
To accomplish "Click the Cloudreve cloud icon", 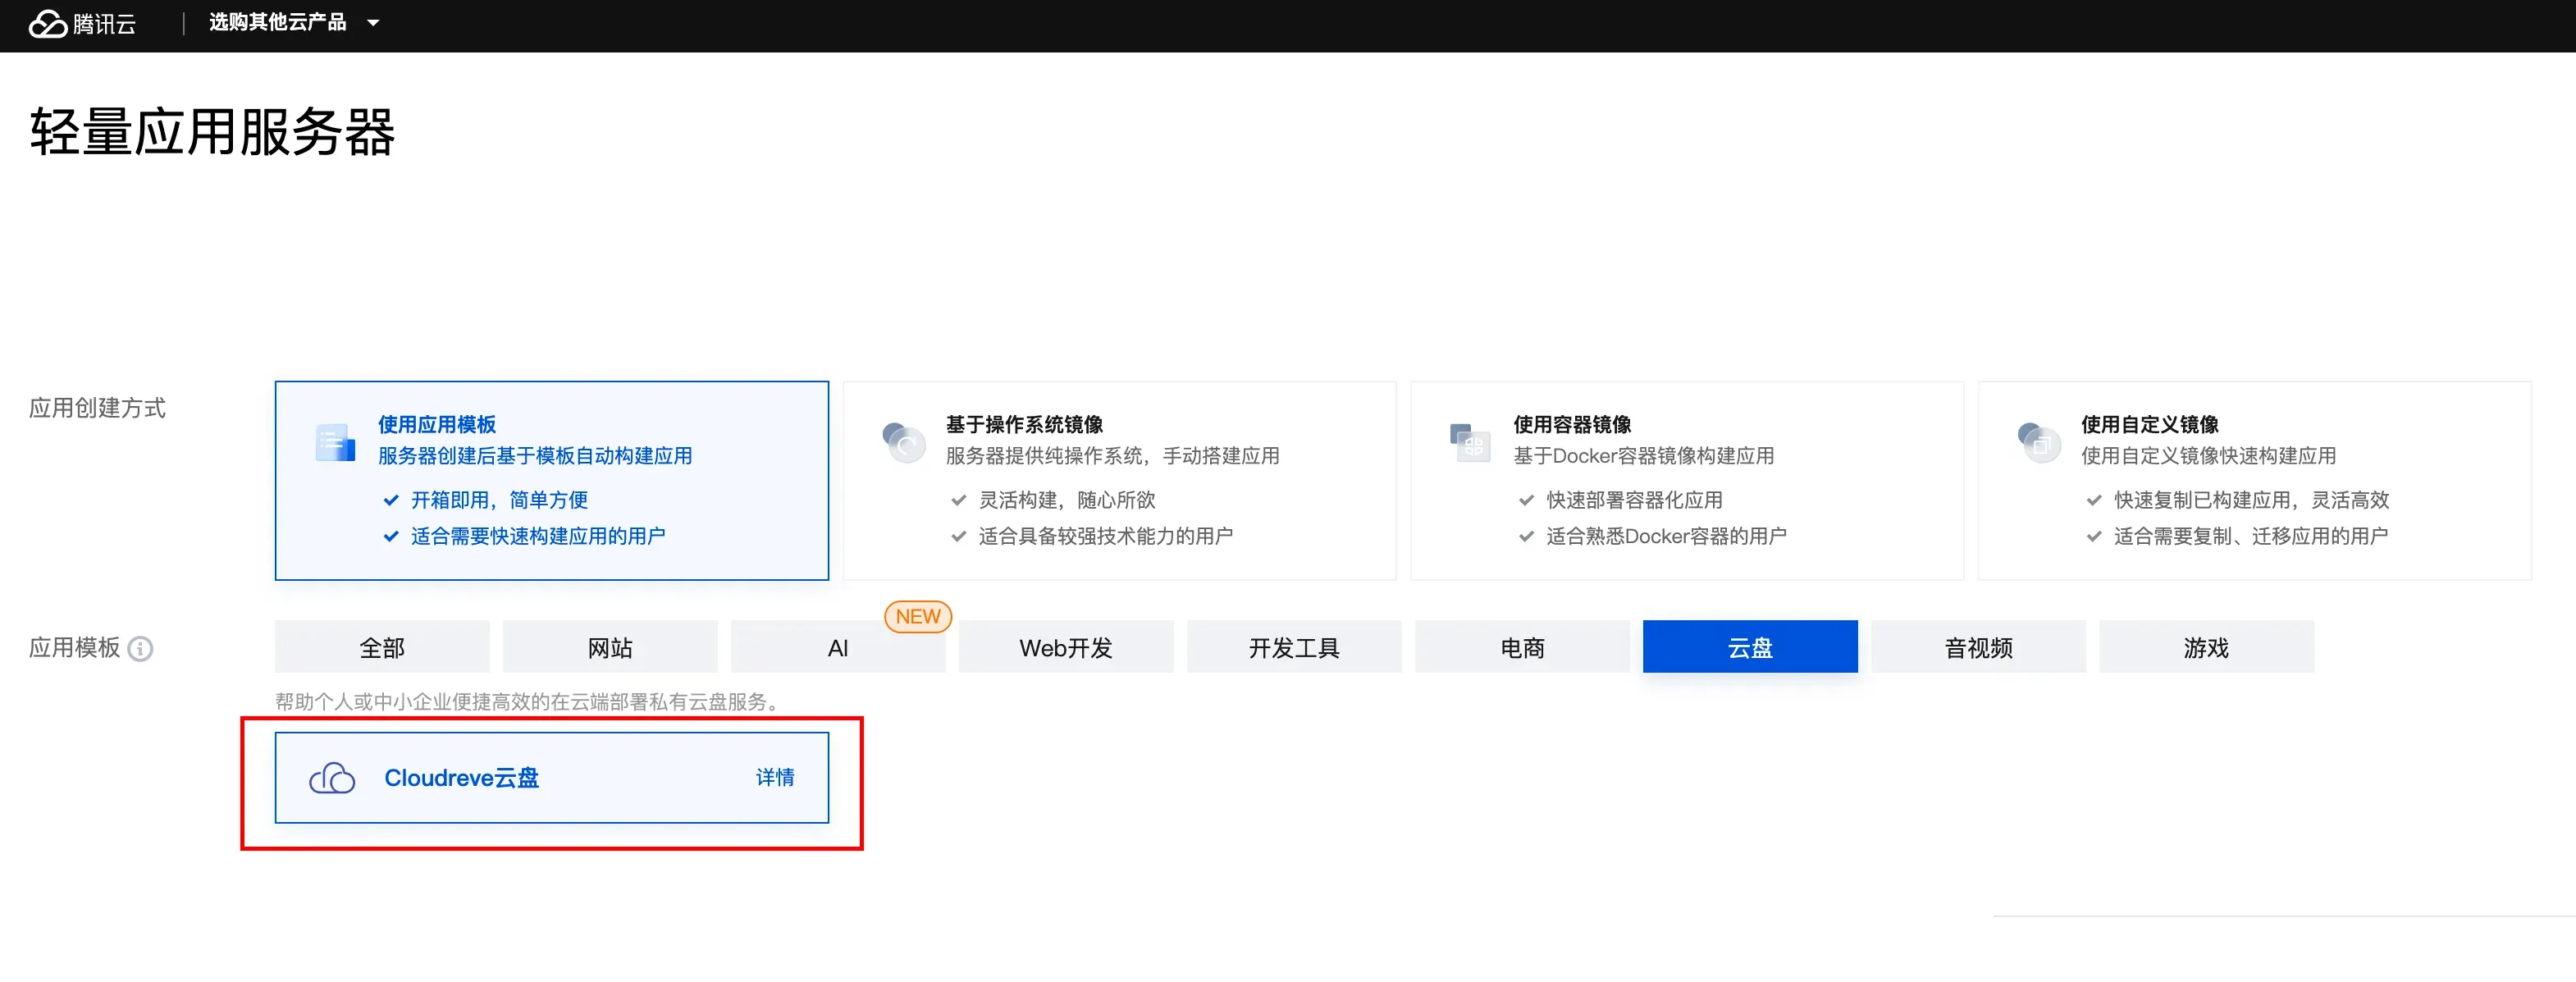I will tap(332, 778).
